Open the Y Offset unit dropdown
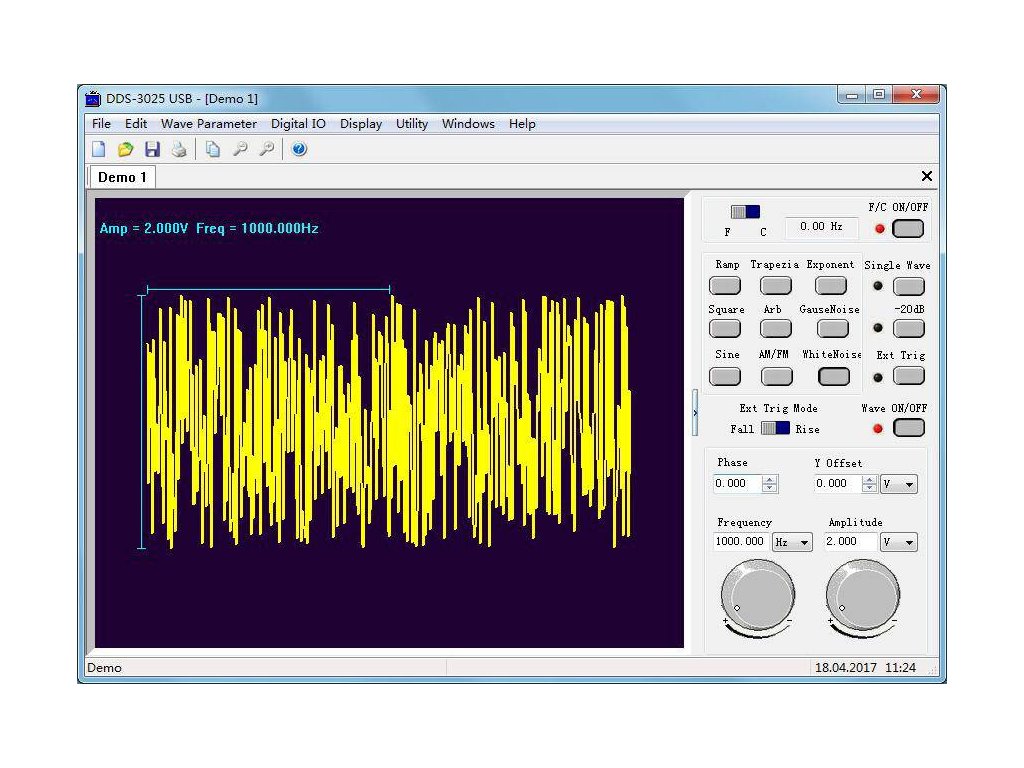The image size is (1024, 768). (x=898, y=484)
